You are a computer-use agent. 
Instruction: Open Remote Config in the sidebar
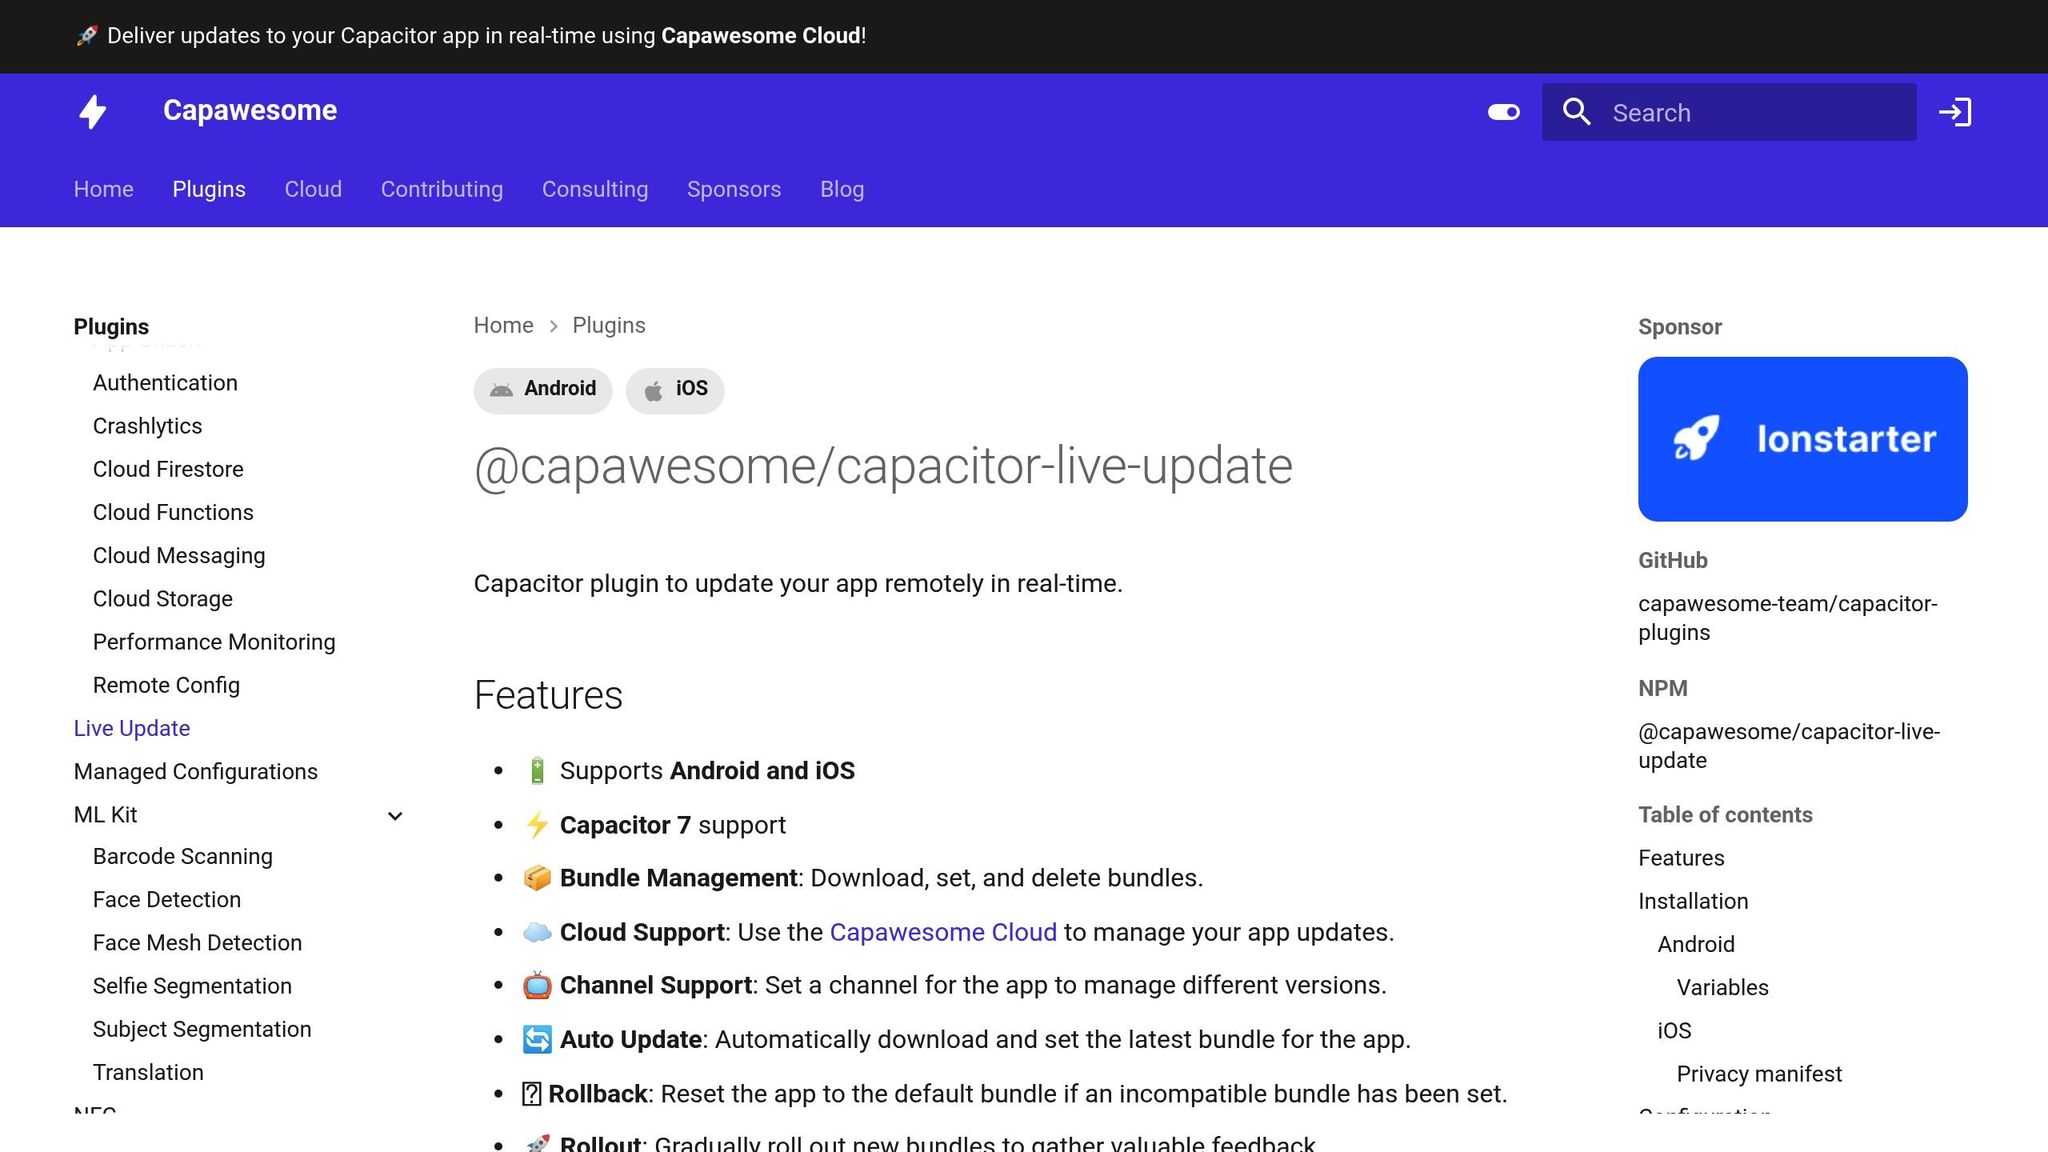tap(166, 685)
